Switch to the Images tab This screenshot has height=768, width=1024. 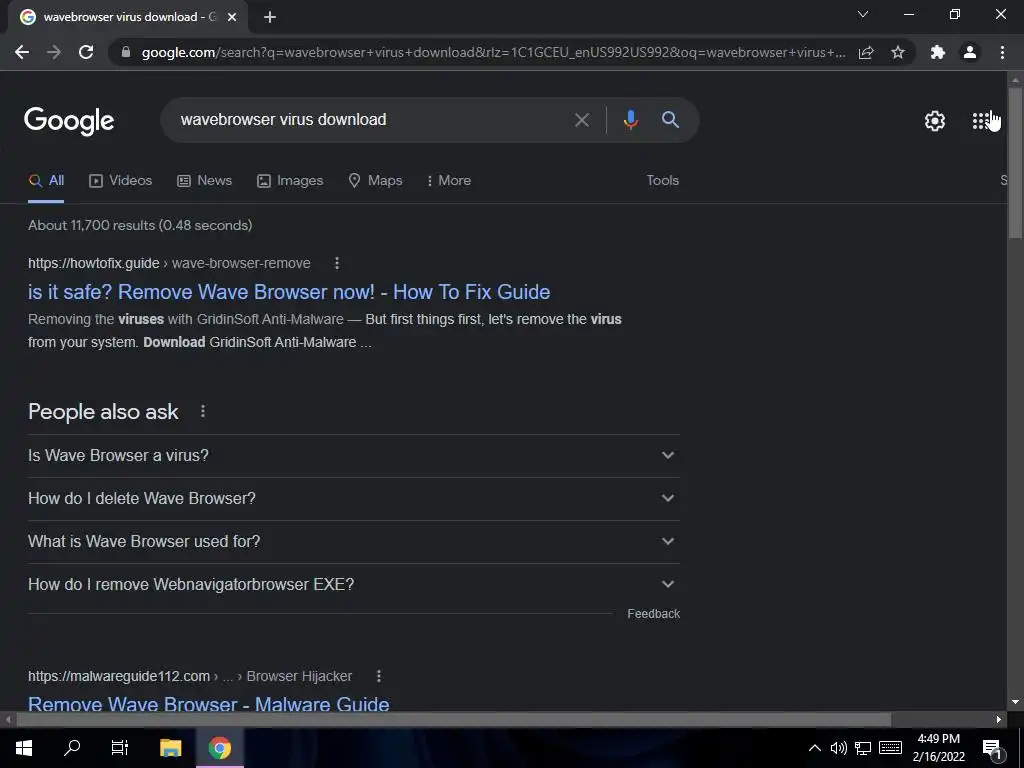(290, 180)
